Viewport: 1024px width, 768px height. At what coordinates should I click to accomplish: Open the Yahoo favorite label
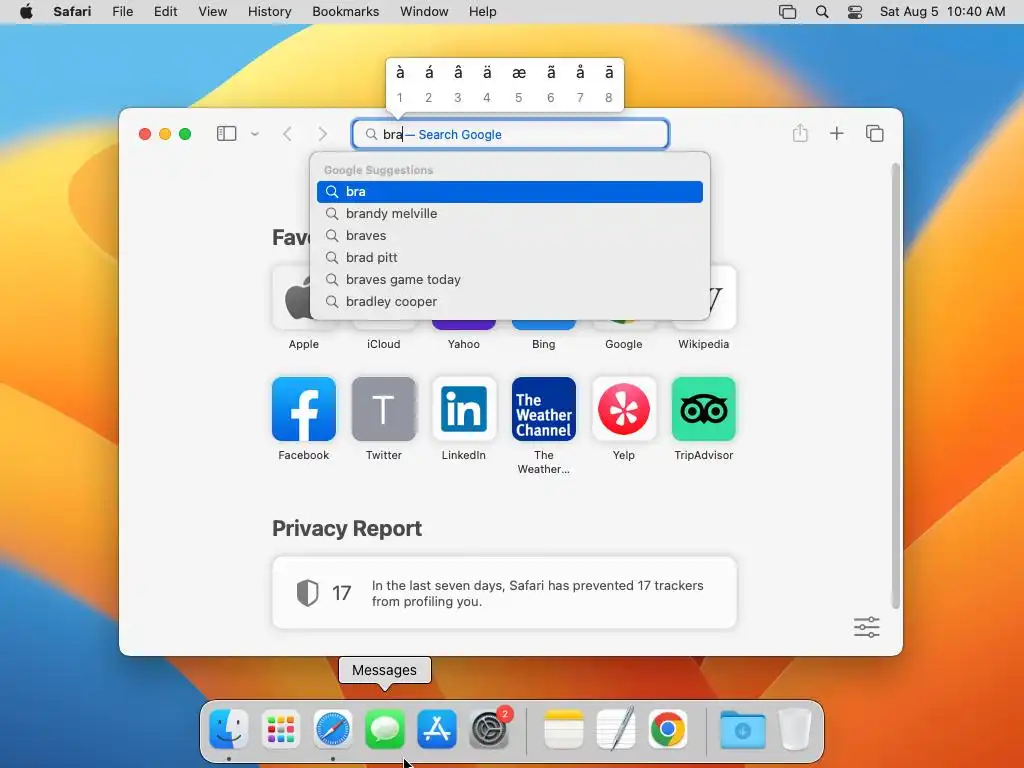(x=464, y=344)
